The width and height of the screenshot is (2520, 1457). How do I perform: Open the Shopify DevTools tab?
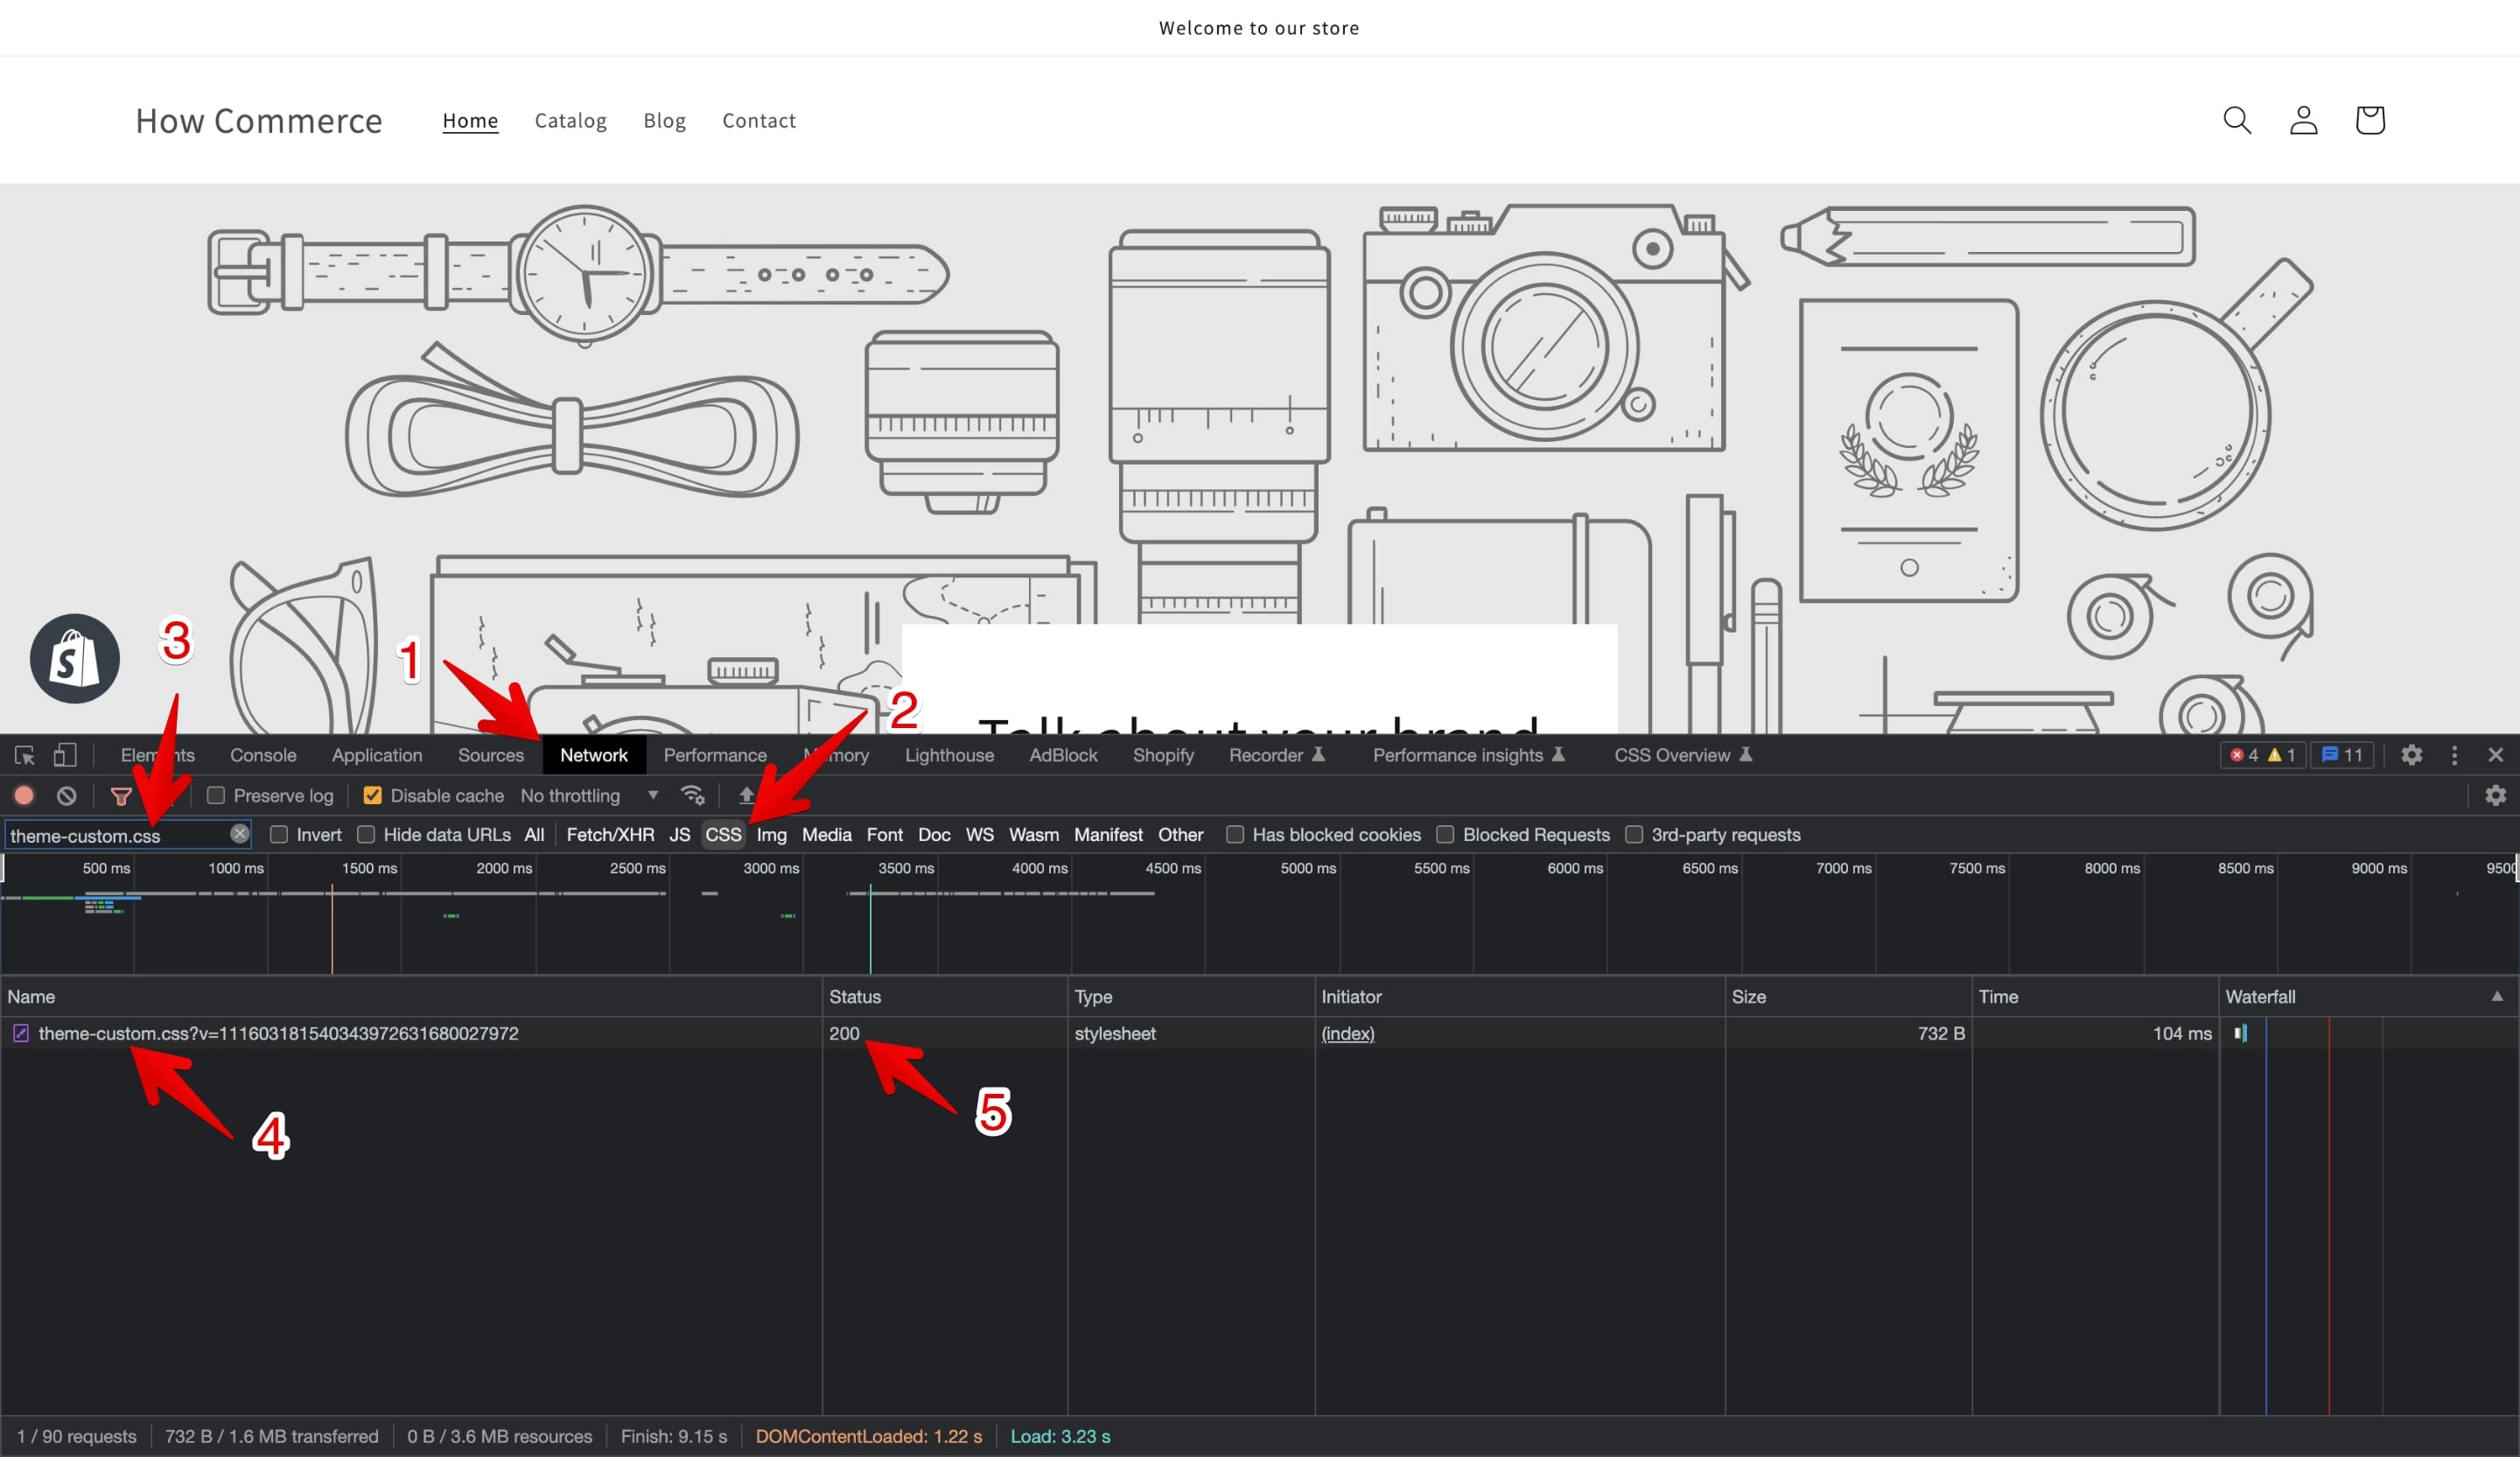tap(1163, 755)
